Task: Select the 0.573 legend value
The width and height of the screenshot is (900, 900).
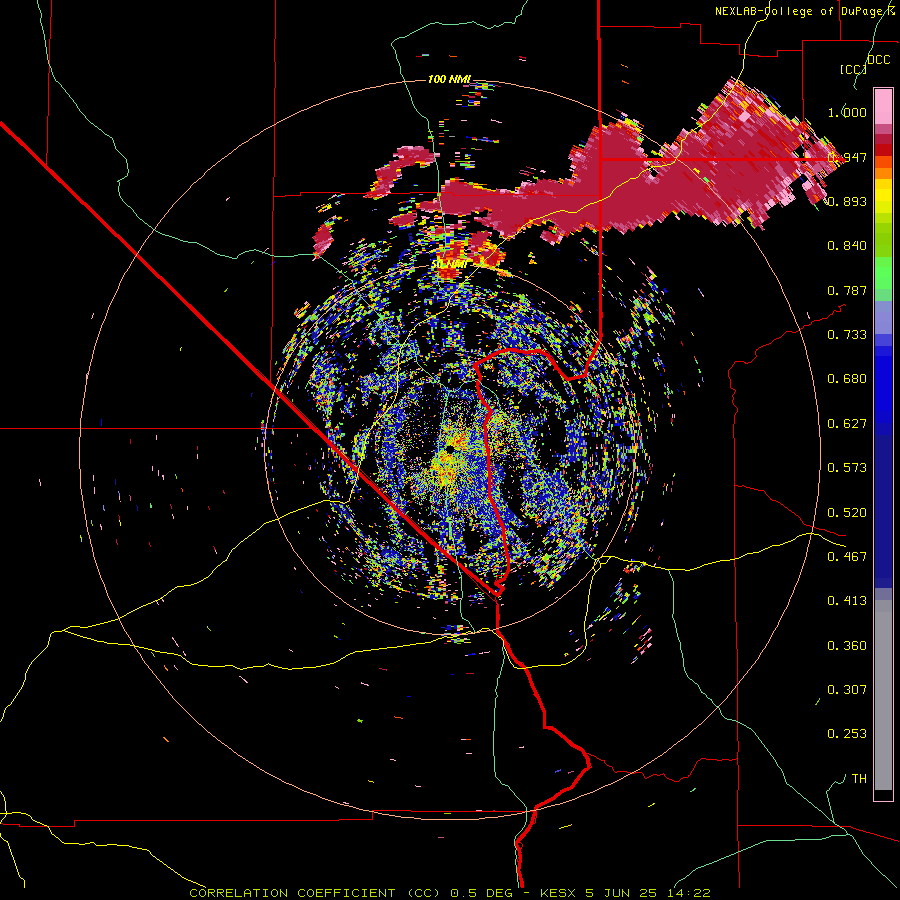Action: coord(847,467)
